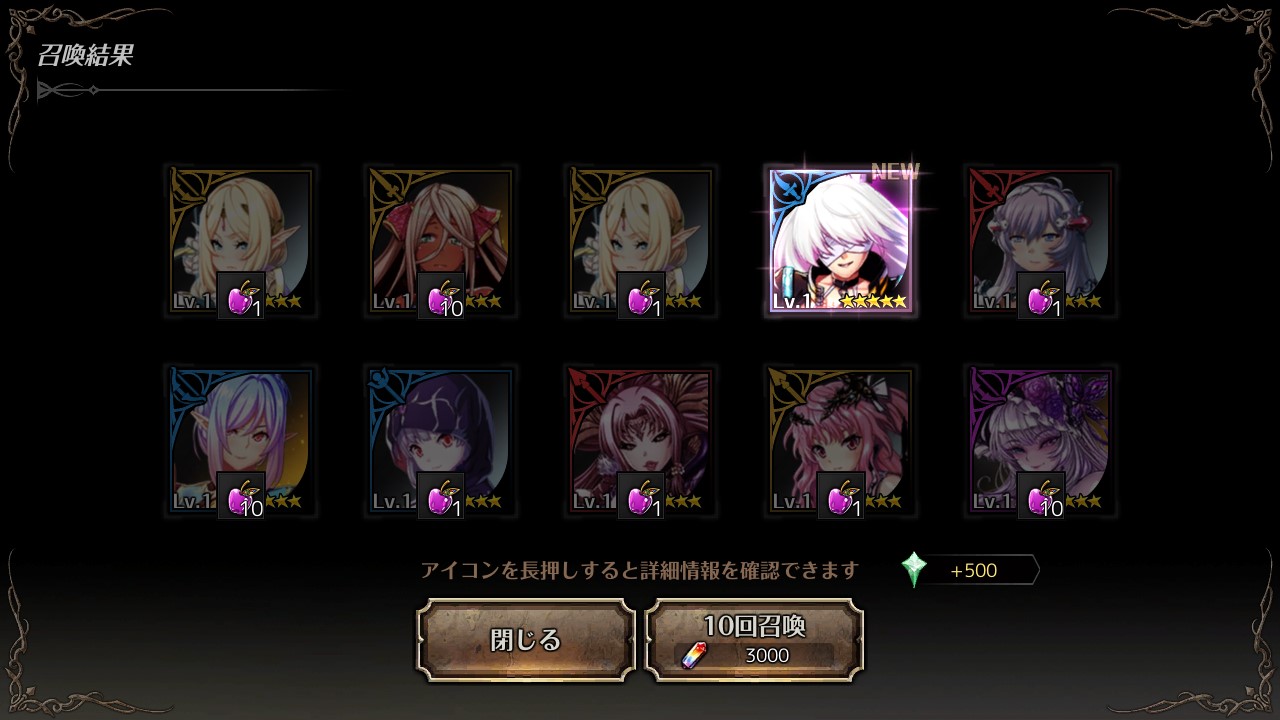Tap the apple icon on first blonde elf card
The height and width of the screenshot is (720, 1280).
(x=241, y=296)
